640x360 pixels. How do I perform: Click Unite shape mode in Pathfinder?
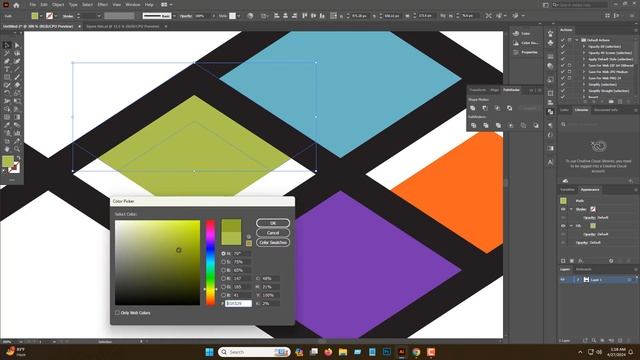pos(473,108)
